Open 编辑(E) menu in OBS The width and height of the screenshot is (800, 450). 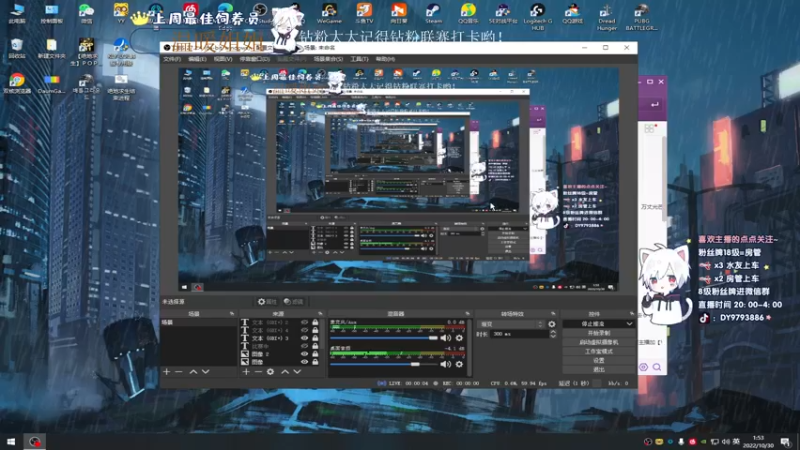tap(197, 59)
